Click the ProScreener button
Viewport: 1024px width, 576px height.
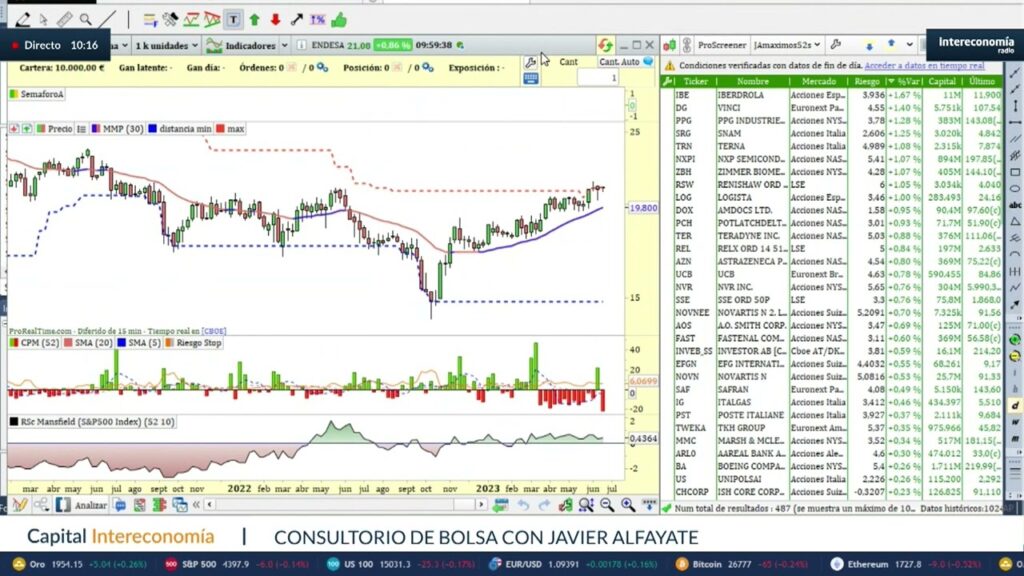point(722,45)
